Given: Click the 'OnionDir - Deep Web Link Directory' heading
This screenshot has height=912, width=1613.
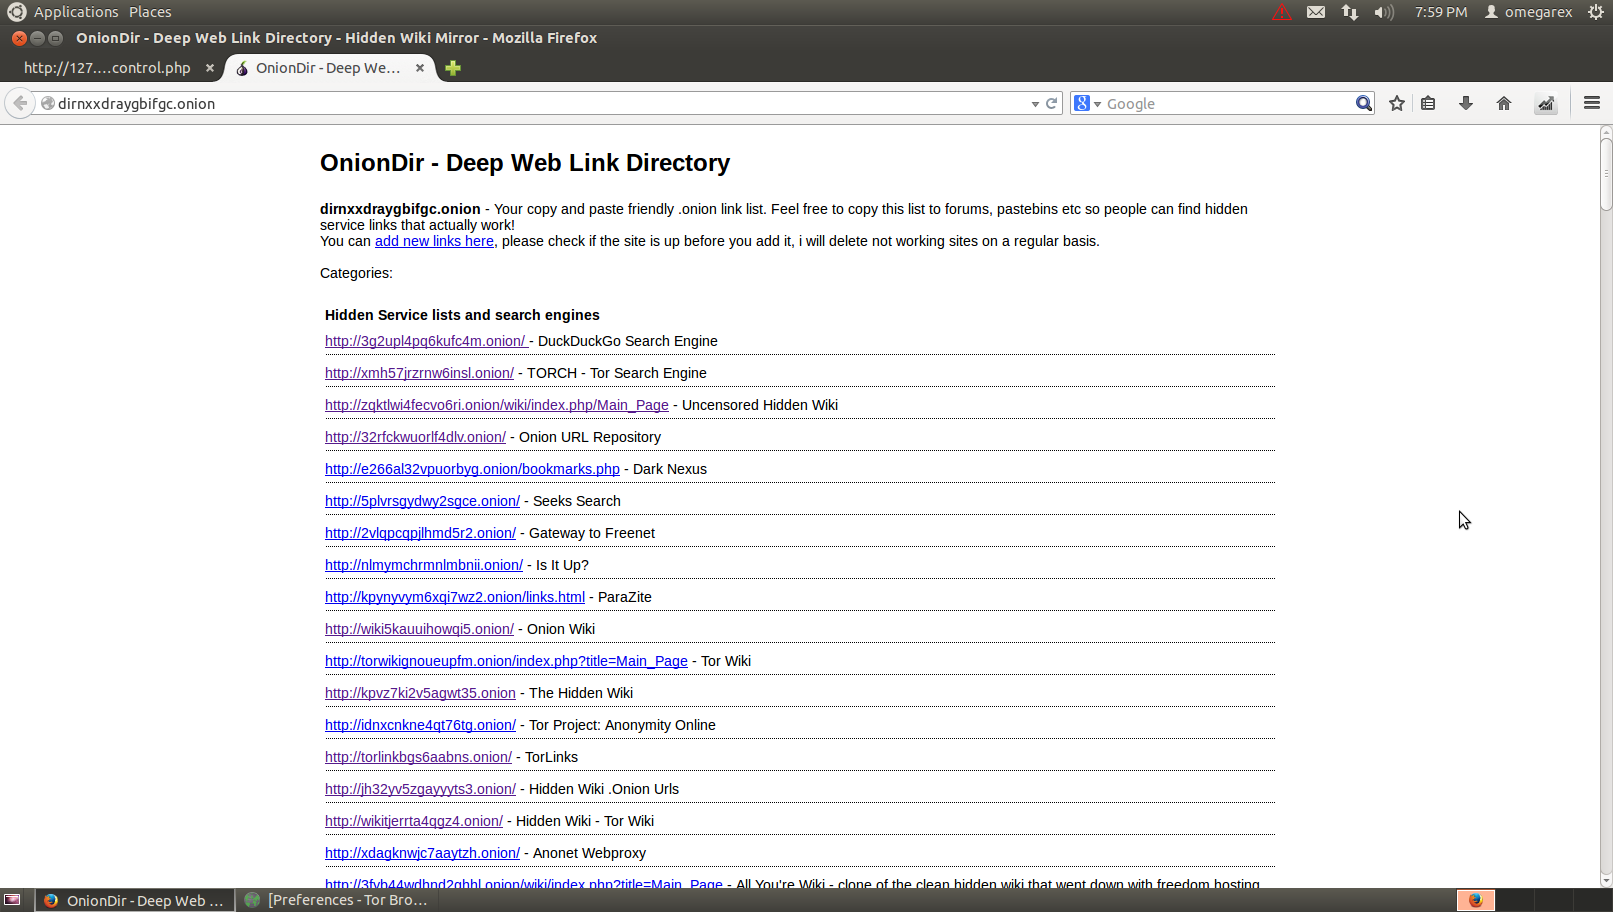Looking at the screenshot, I should pos(525,163).
